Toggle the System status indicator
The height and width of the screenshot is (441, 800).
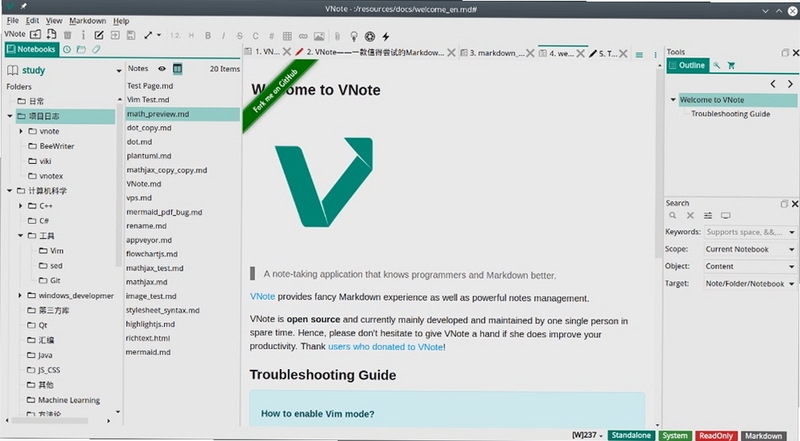point(675,435)
